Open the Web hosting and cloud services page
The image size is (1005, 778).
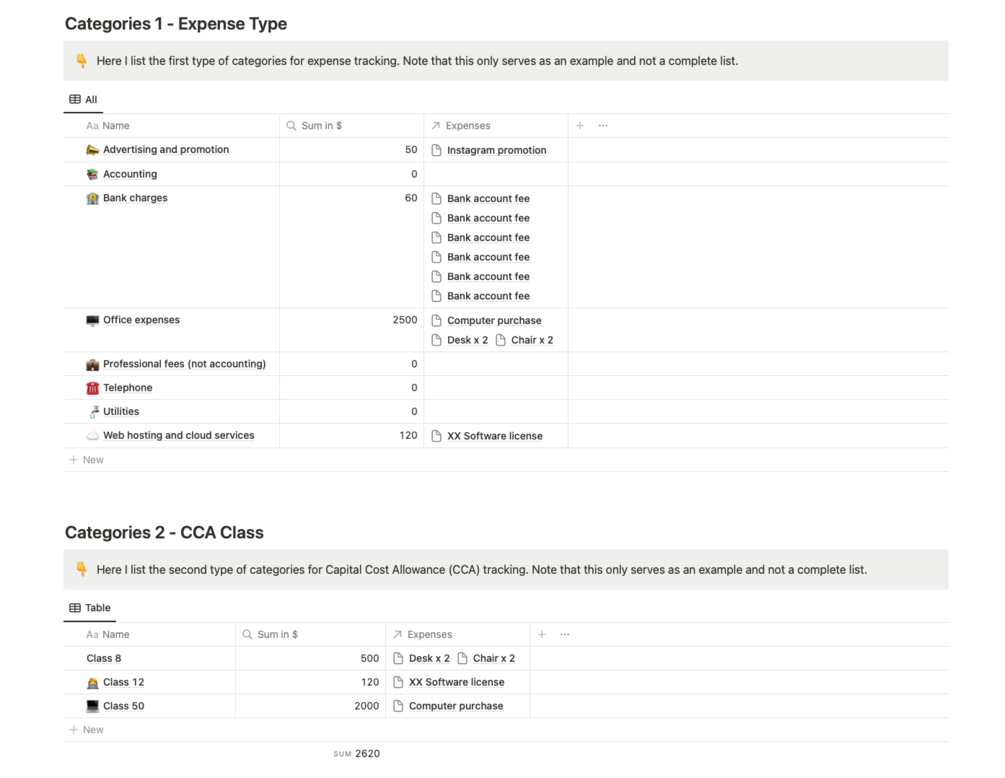point(178,436)
